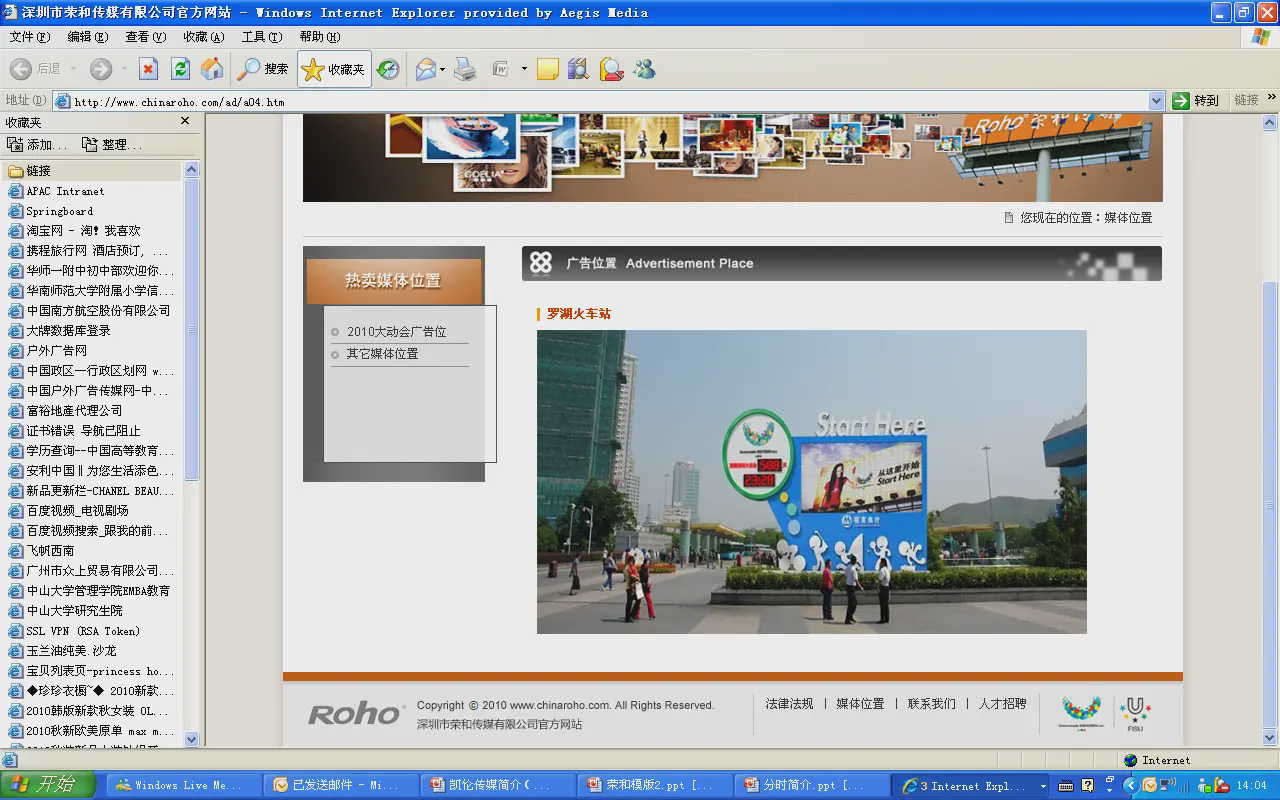
Task: Open the 查看(V) menu
Action: click(x=145, y=37)
